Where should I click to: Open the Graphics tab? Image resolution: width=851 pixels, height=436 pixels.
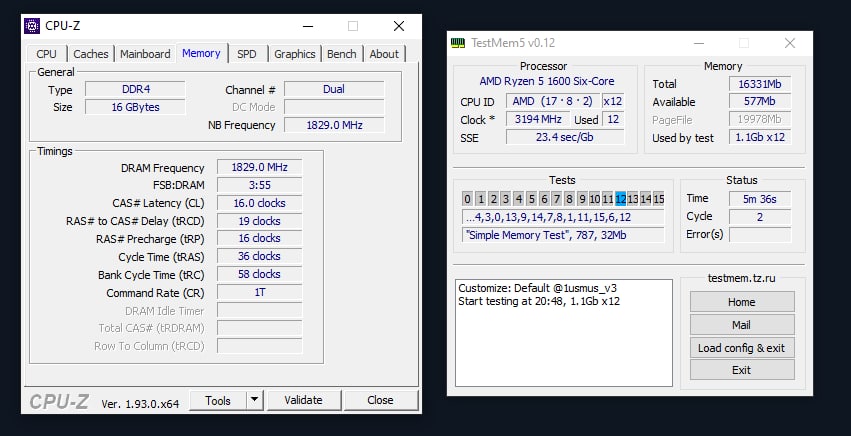point(295,54)
